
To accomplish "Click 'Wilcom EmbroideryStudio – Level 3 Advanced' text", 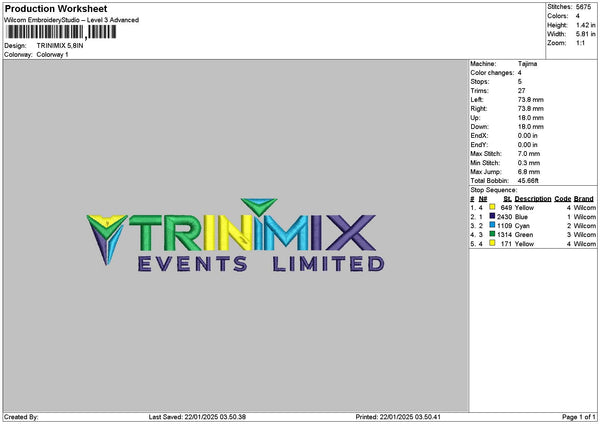I will point(71,20).
